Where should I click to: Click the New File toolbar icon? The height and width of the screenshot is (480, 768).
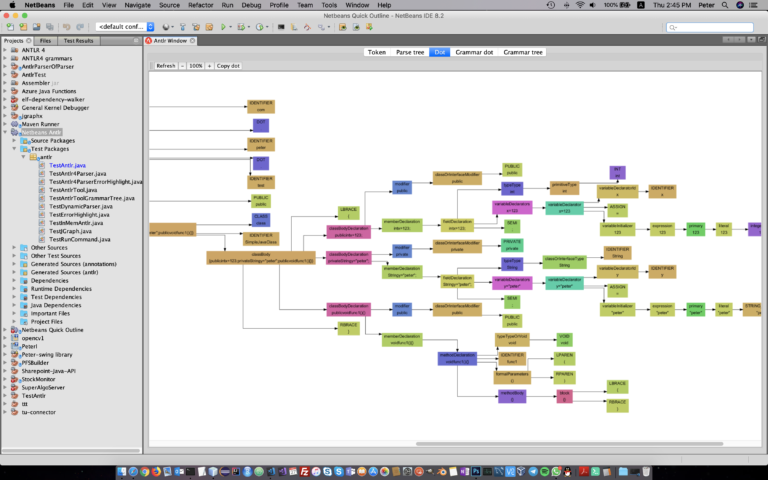[10, 27]
